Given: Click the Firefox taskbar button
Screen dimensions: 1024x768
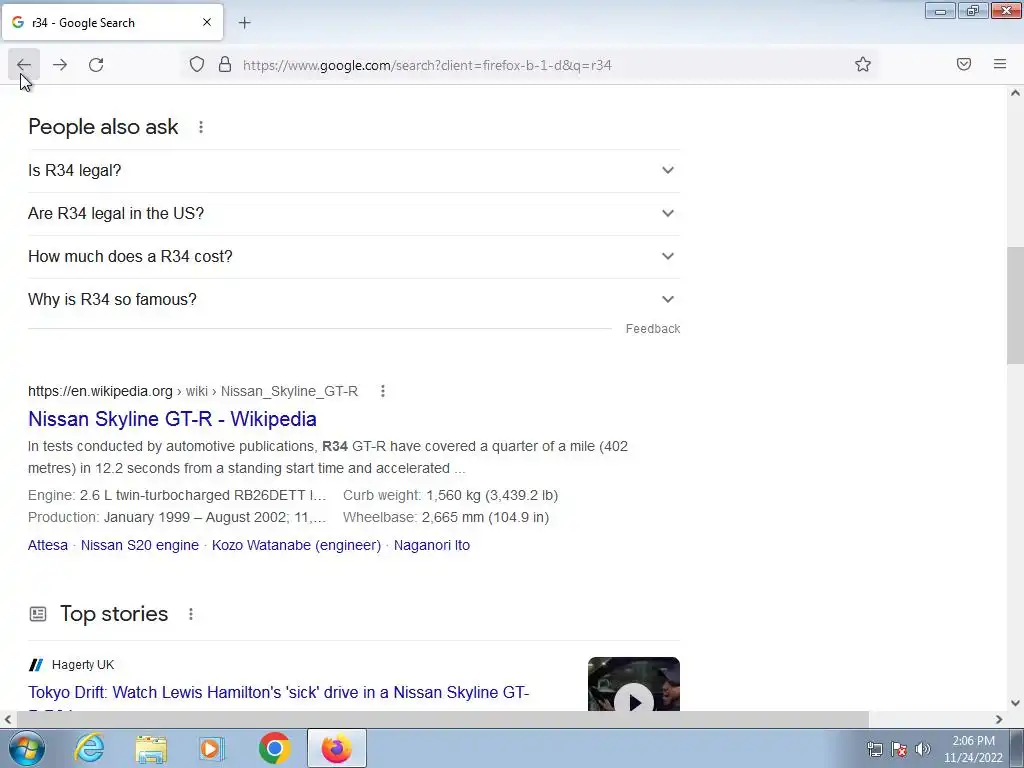Looking at the screenshot, I should 337,748.
